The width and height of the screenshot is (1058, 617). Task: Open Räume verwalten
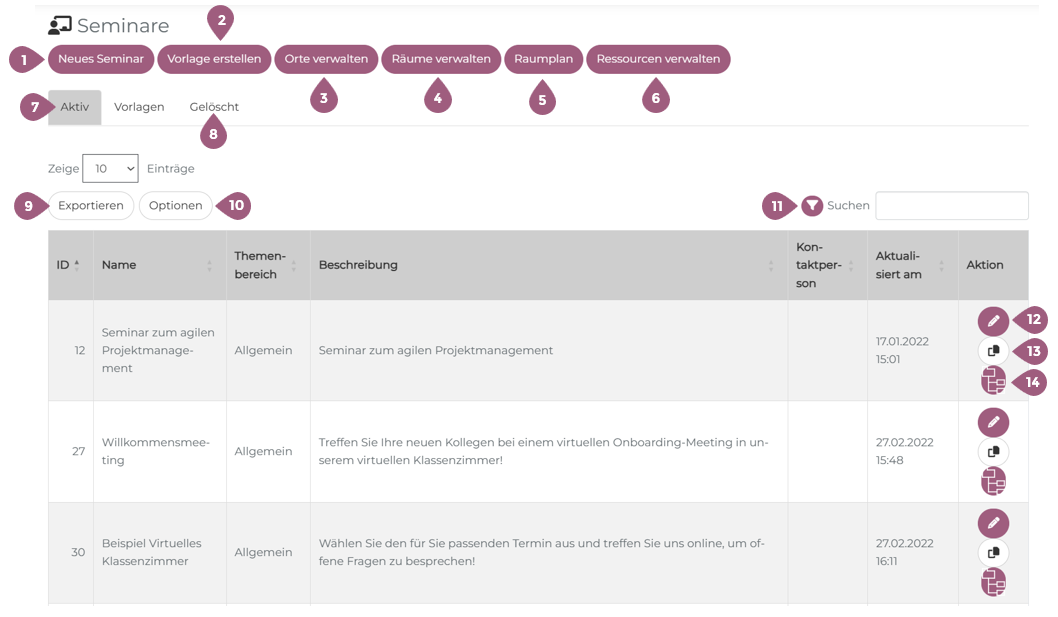441,59
